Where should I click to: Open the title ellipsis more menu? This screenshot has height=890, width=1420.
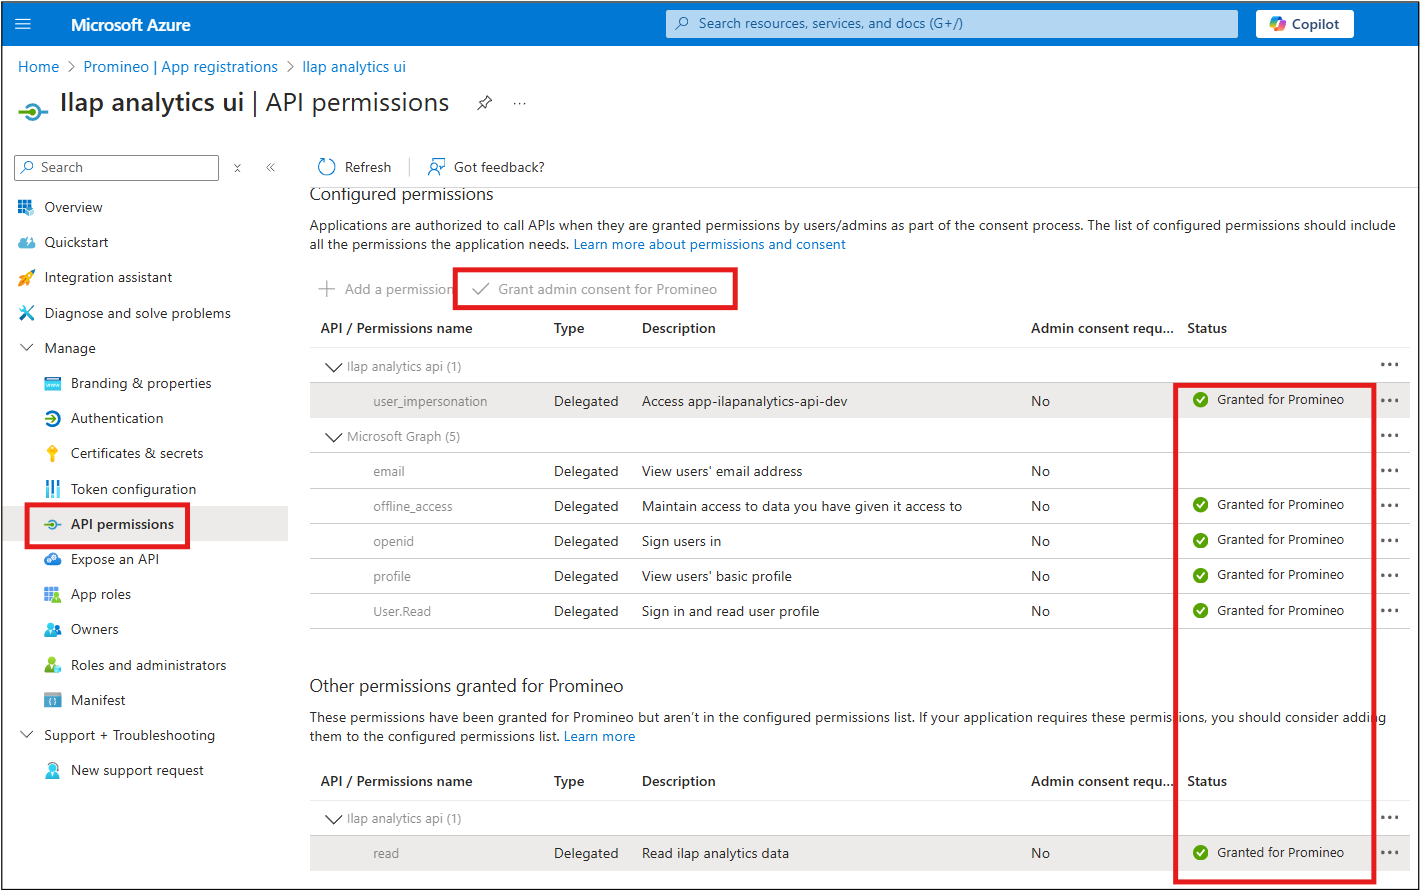(519, 103)
